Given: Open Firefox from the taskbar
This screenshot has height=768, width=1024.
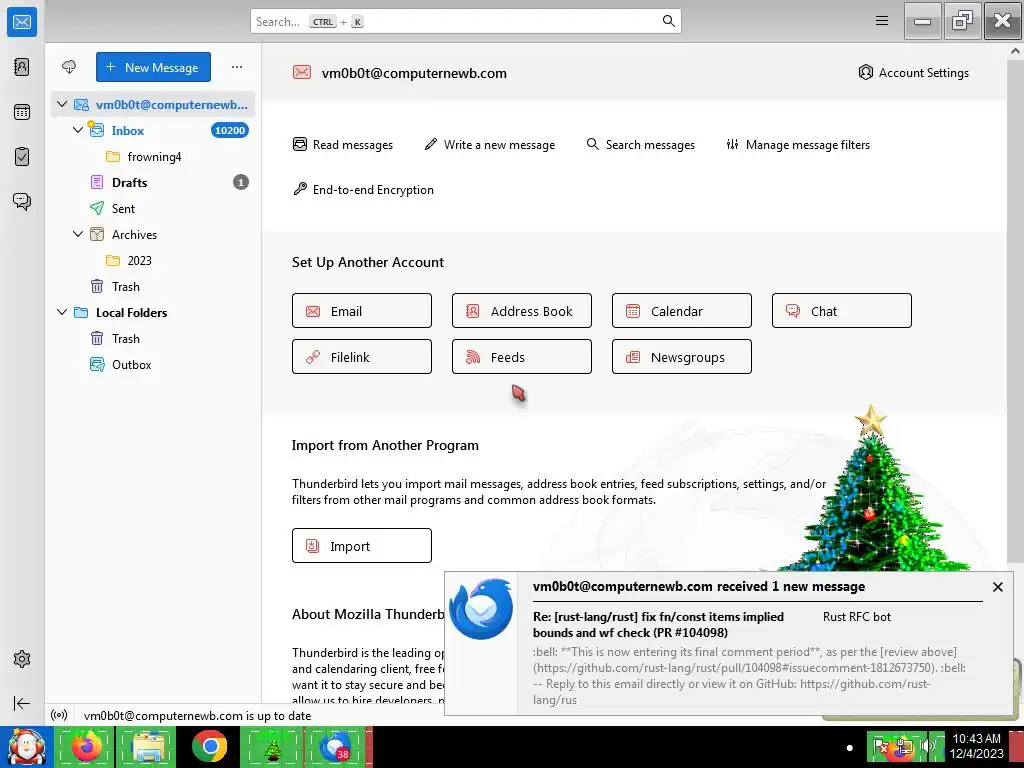Looking at the screenshot, I should coord(86,746).
